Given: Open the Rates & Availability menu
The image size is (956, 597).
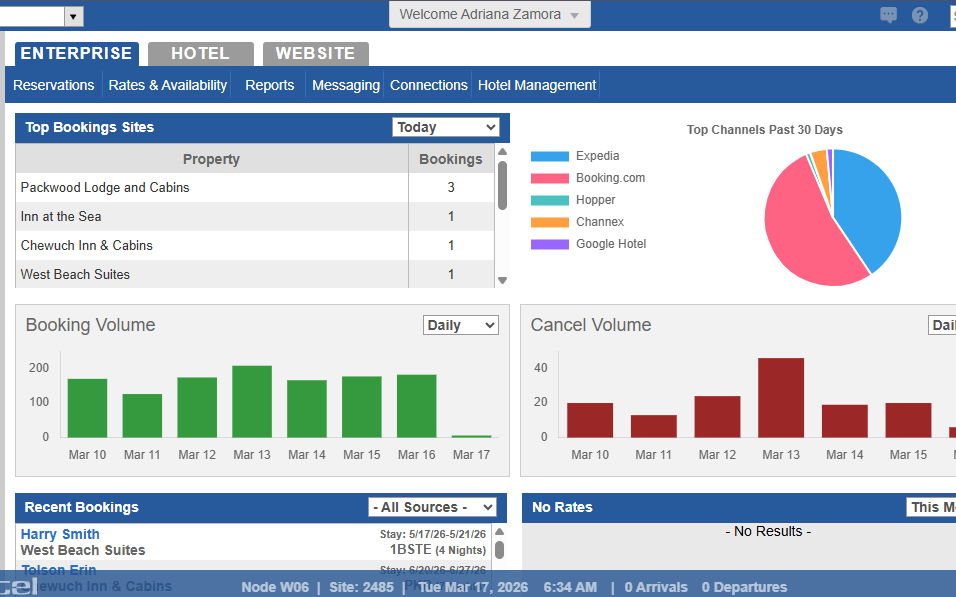Looking at the screenshot, I should [168, 85].
